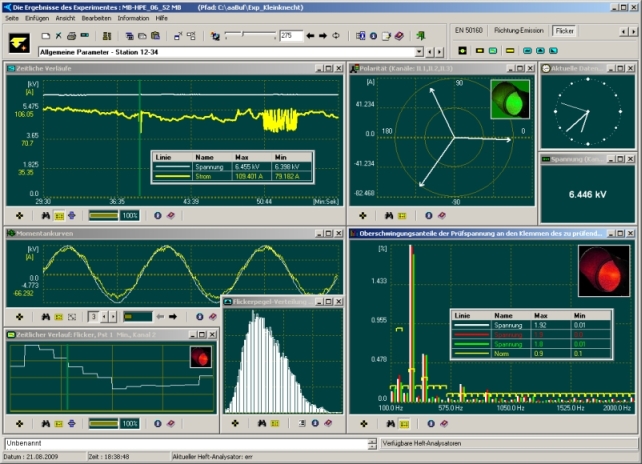Click the 275 value input field
The width and height of the screenshot is (642, 464).
[290, 36]
